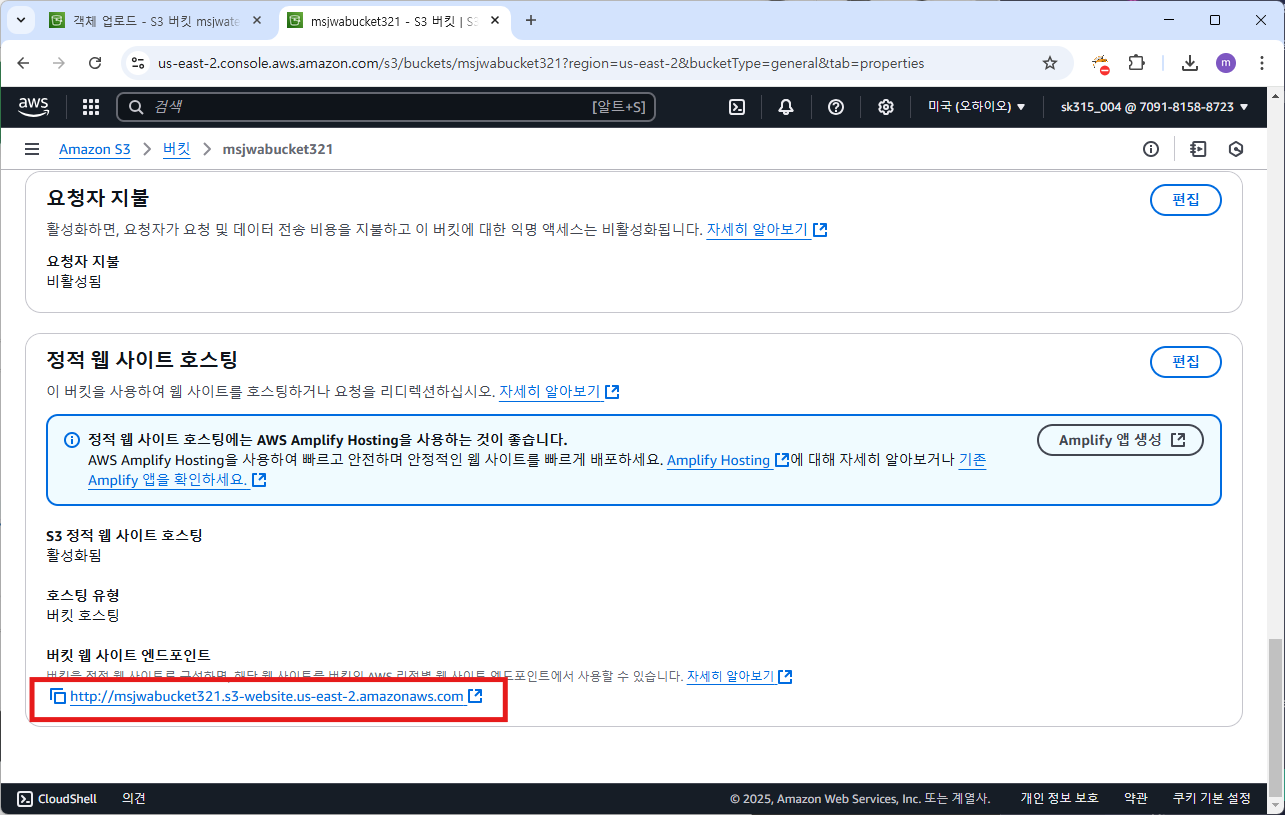The image size is (1285, 815).
Task: Open Chrome's three-dot menu
Action: point(1262,63)
